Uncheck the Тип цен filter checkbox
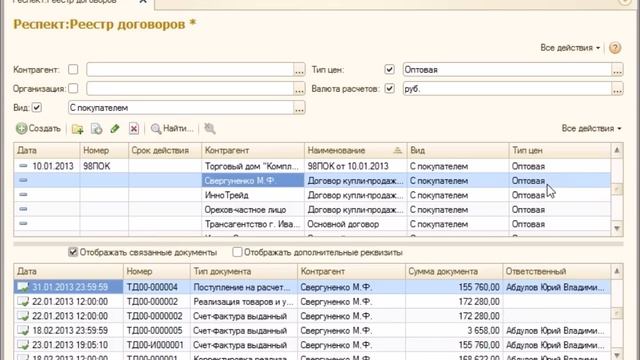The width and height of the screenshot is (640, 360). (389, 69)
